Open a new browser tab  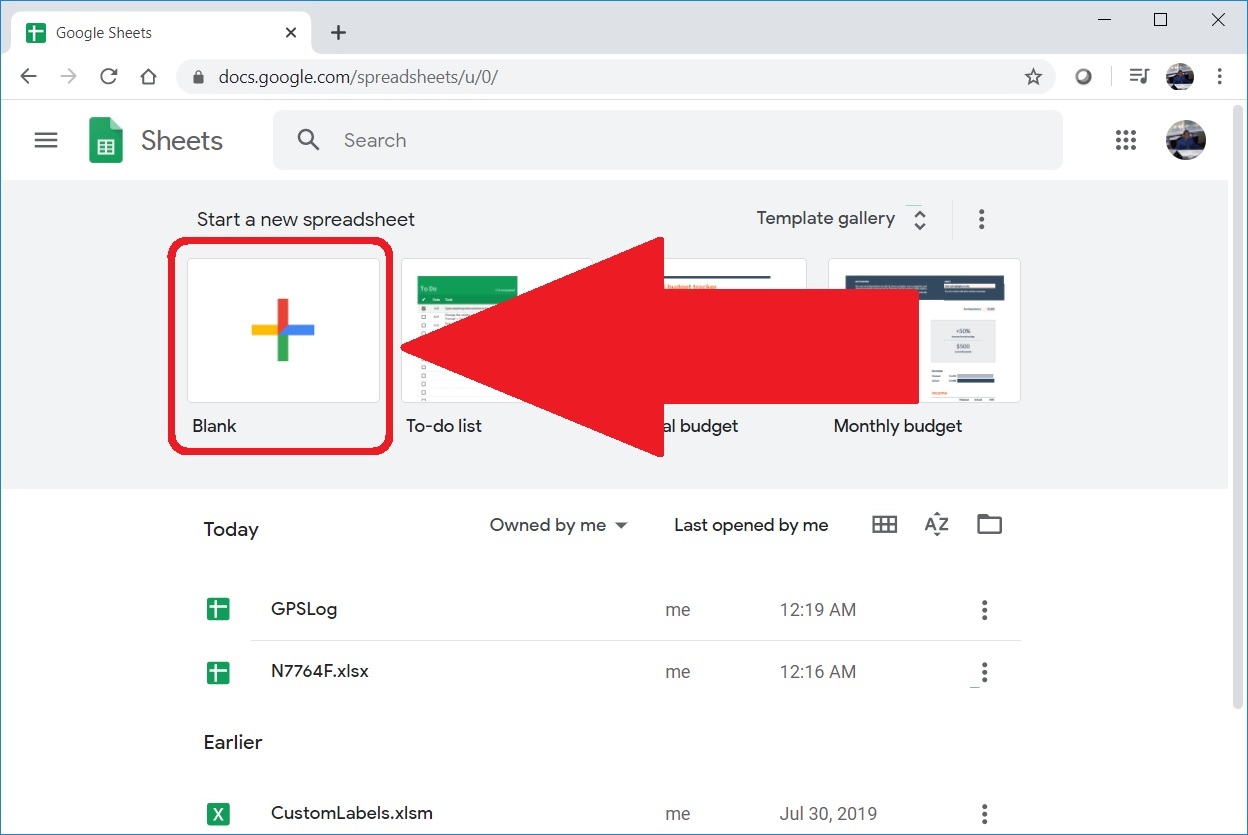point(338,33)
